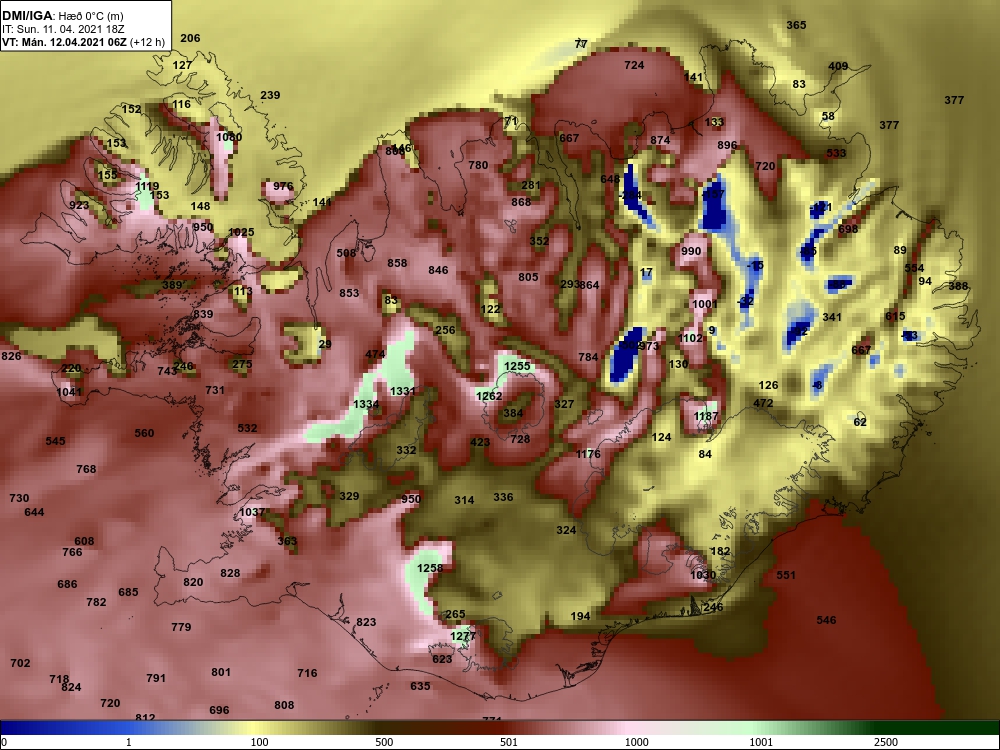Click the 409 height value

point(838,66)
